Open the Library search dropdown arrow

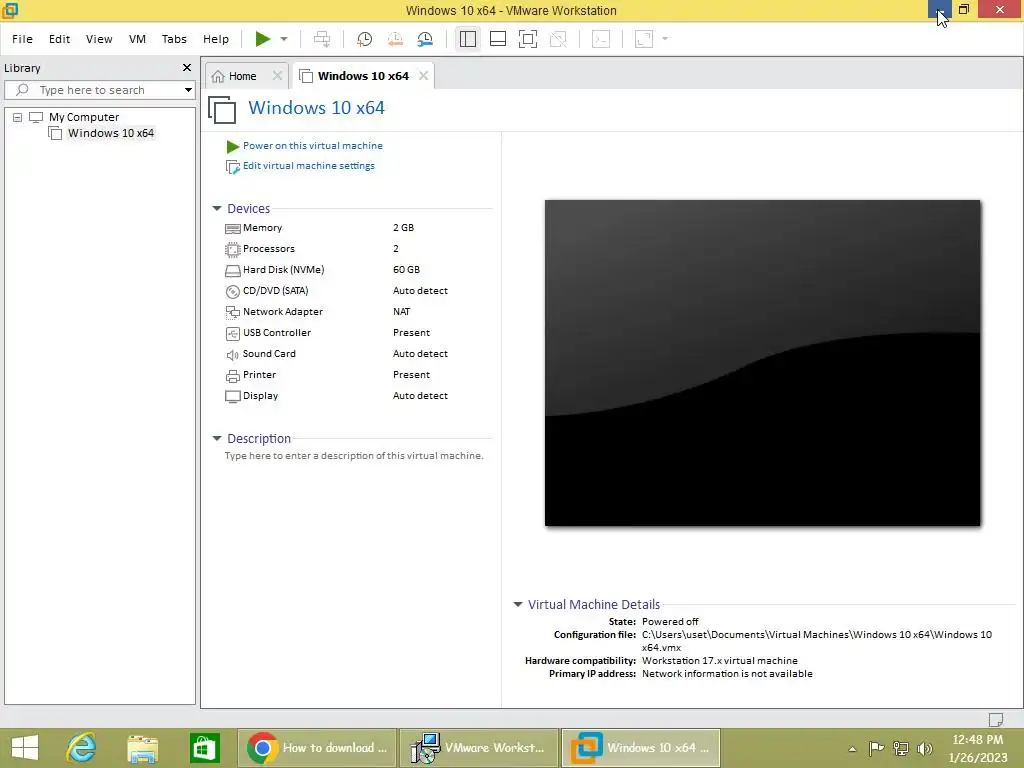pyautogui.click(x=188, y=90)
